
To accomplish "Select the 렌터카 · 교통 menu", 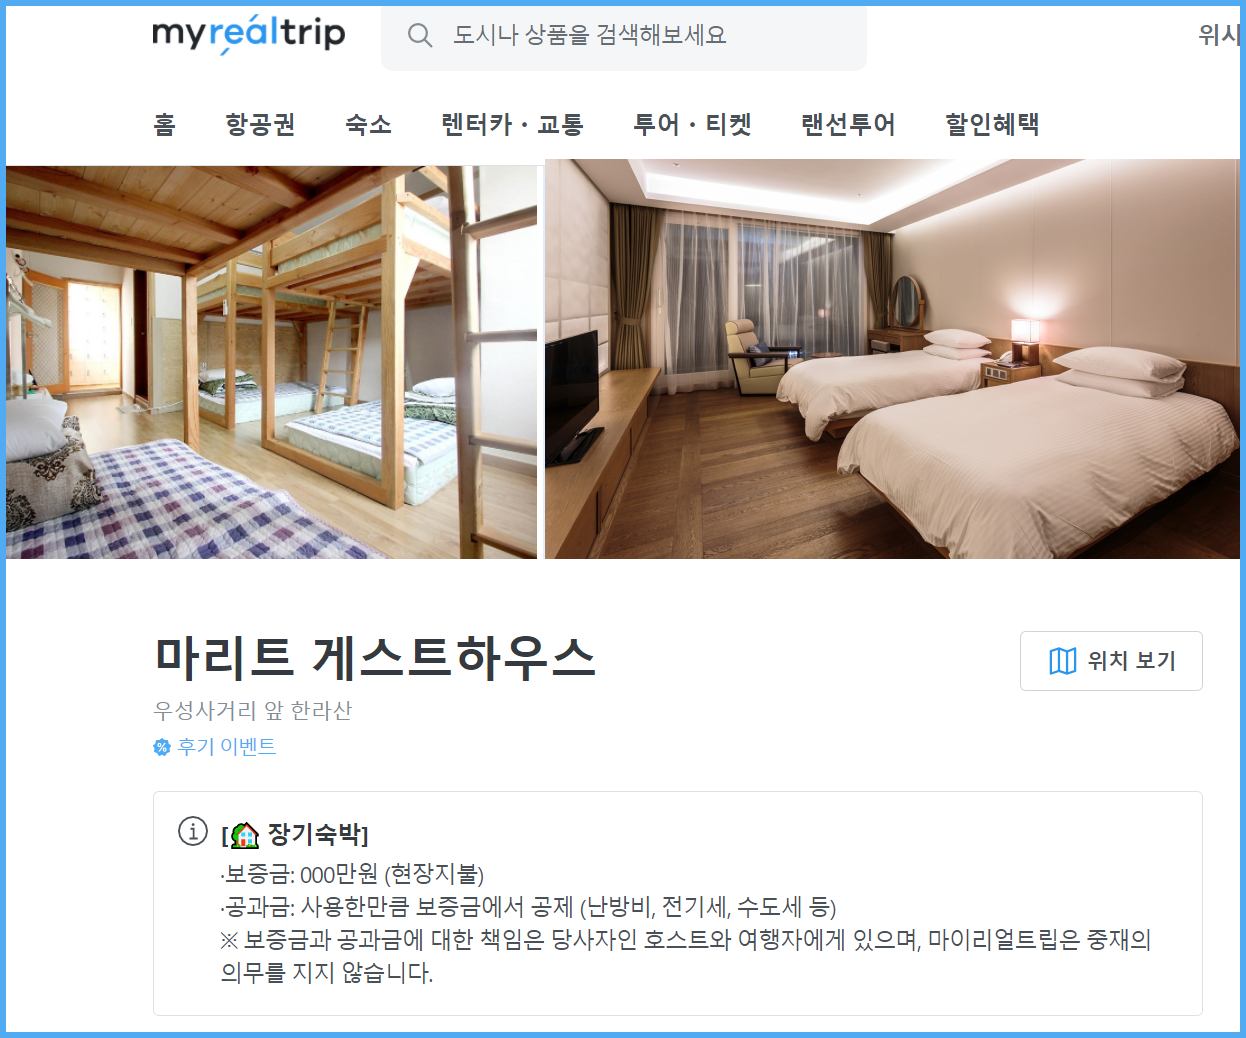I will pyautogui.click(x=512, y=125).
